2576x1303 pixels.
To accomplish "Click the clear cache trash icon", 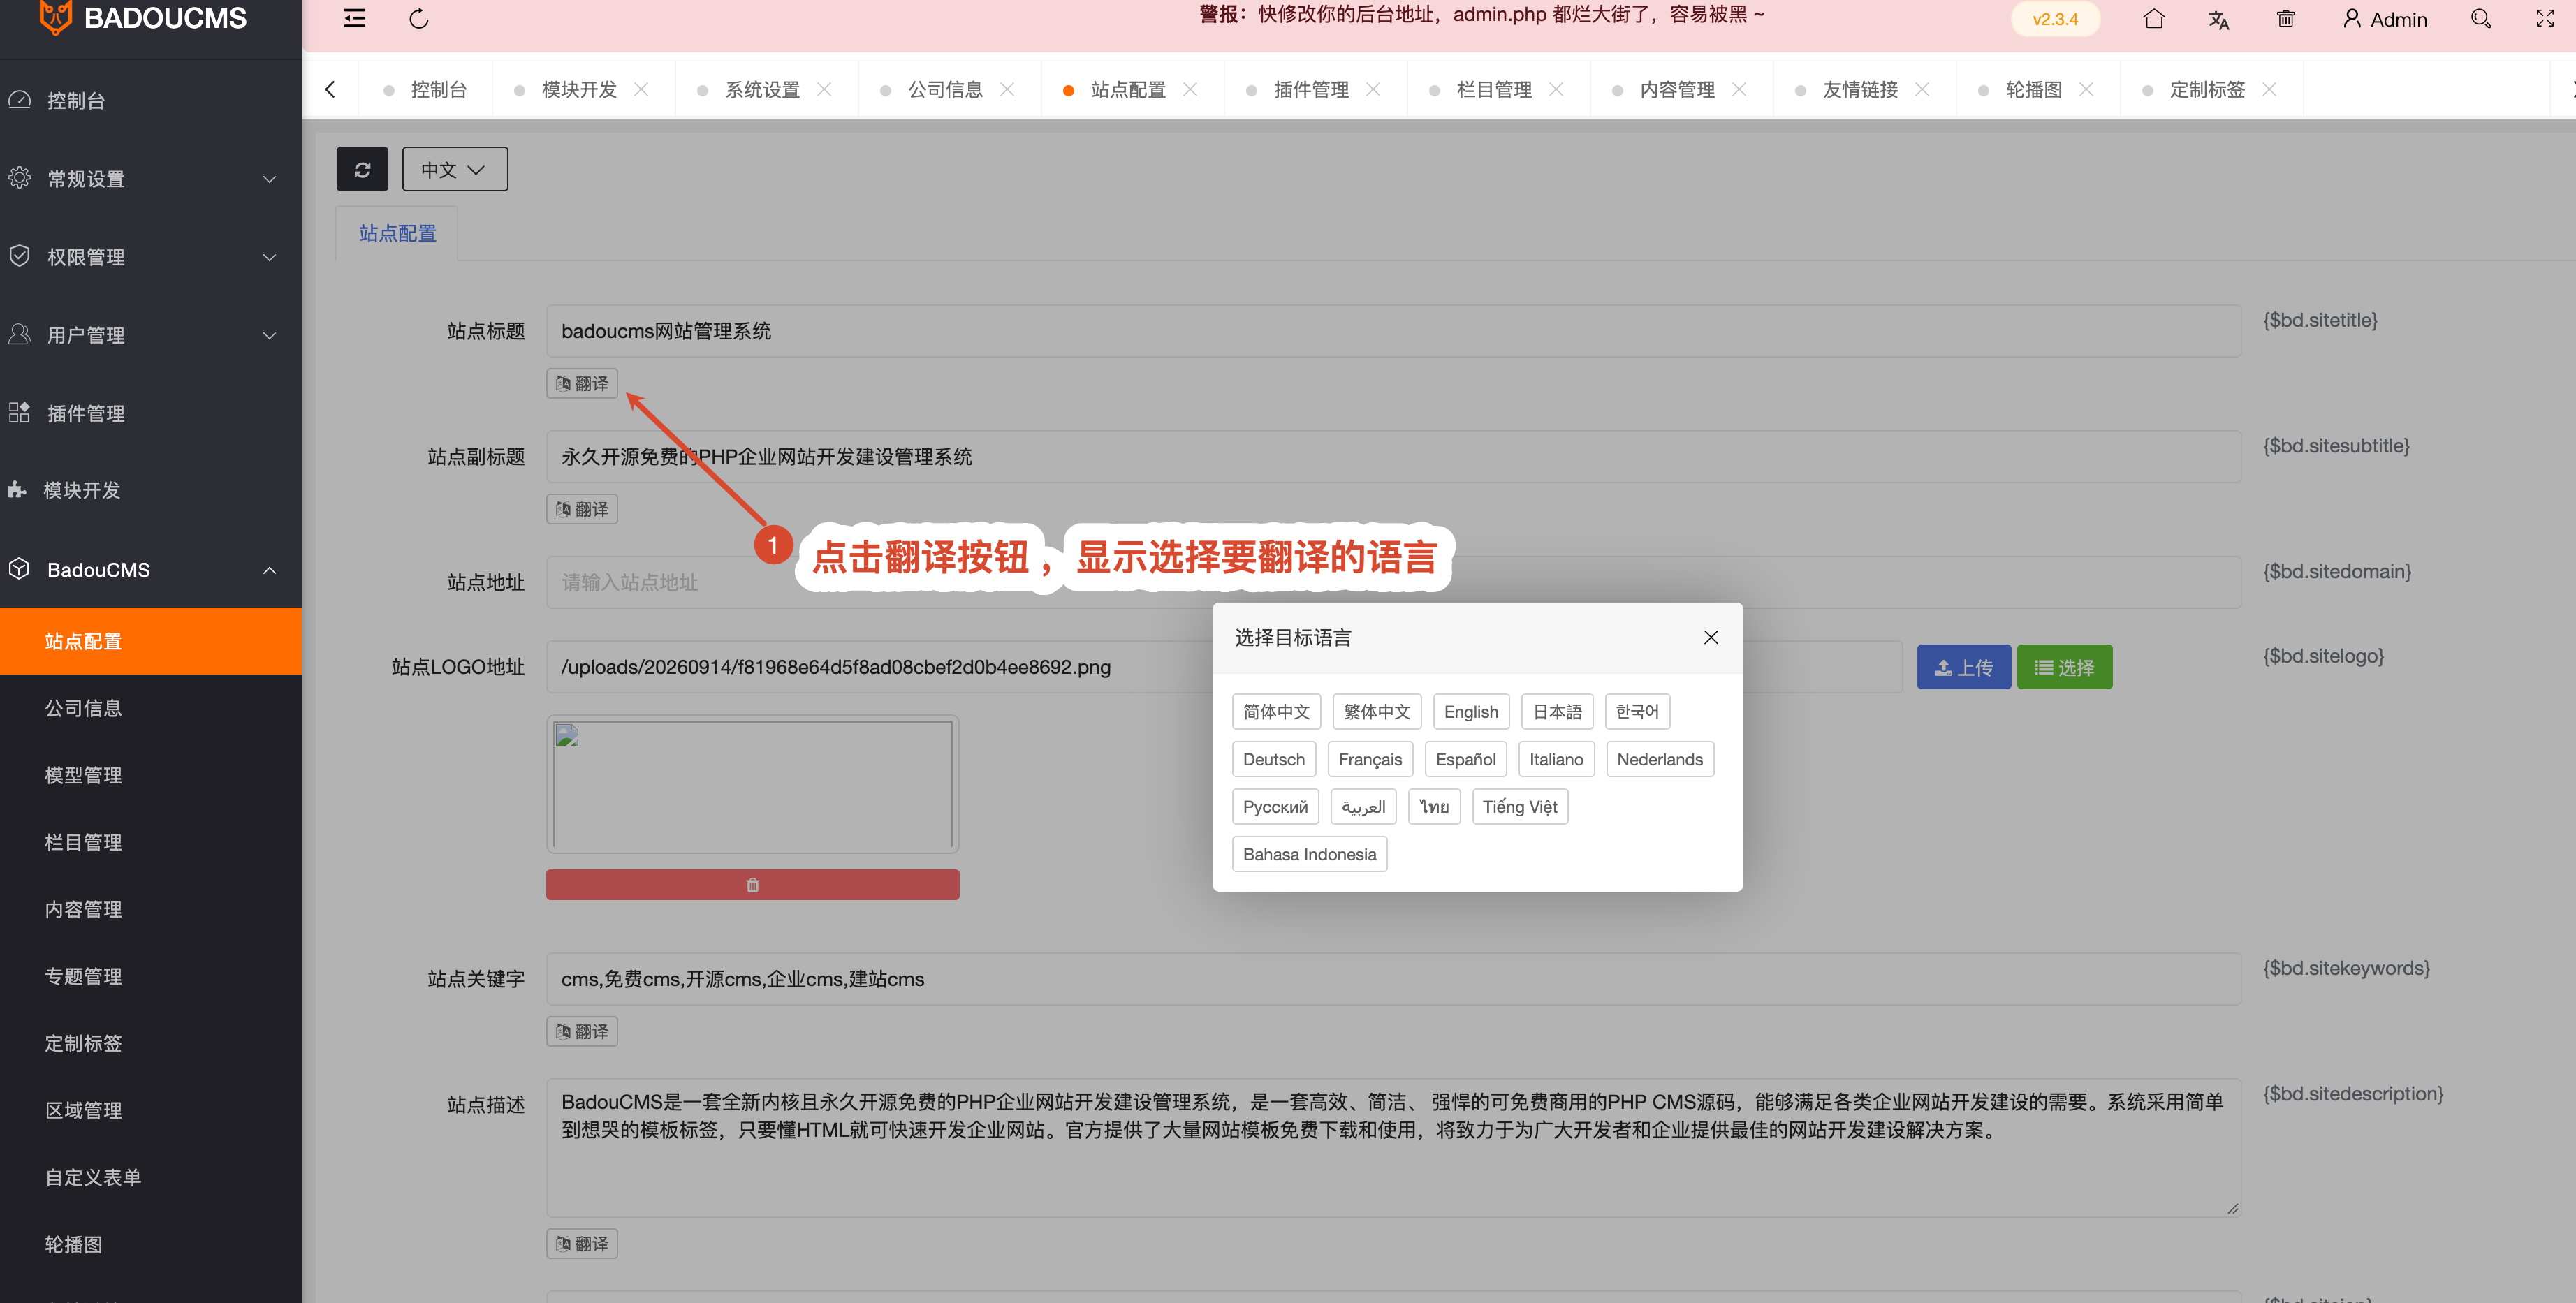I will pyautogui.click(x=2286, y=19).
